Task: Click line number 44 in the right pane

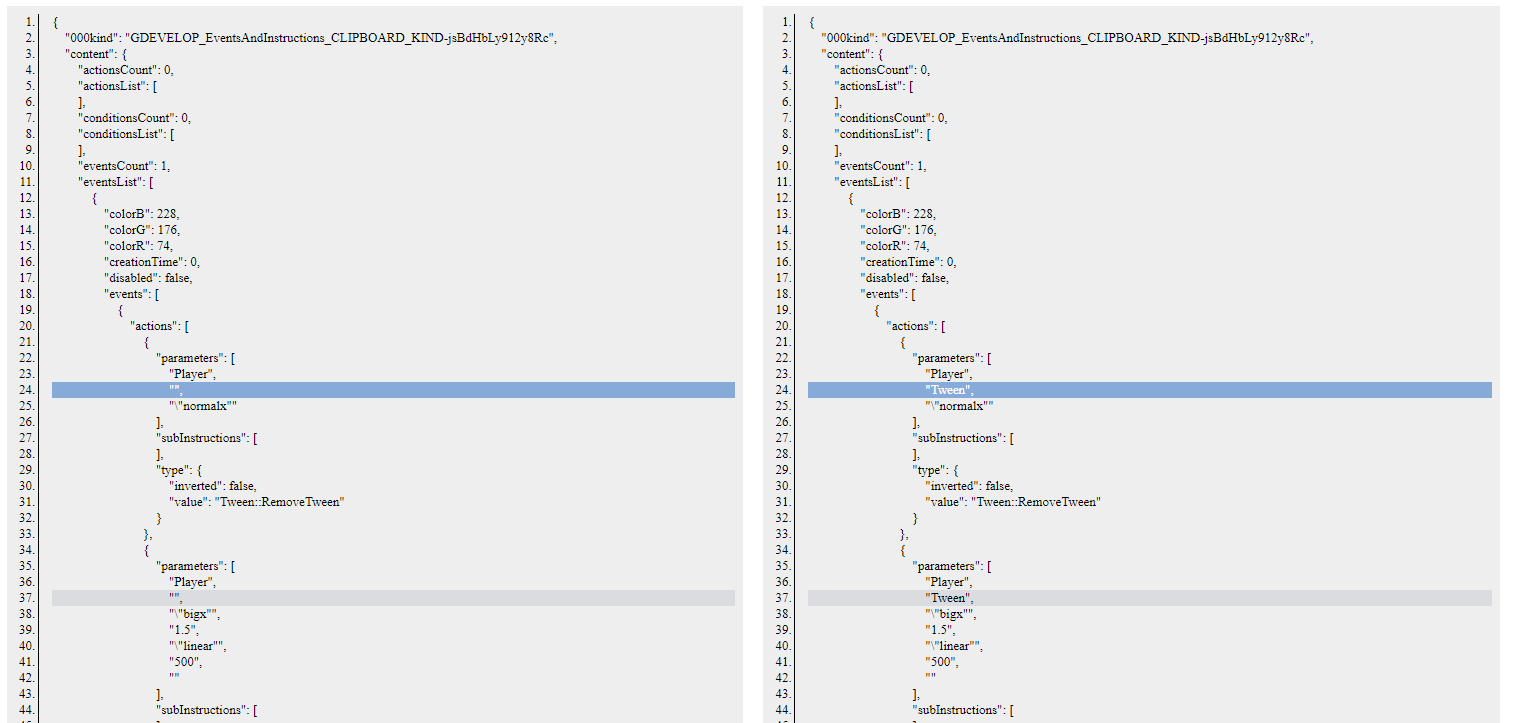Action: click(783, 709)
